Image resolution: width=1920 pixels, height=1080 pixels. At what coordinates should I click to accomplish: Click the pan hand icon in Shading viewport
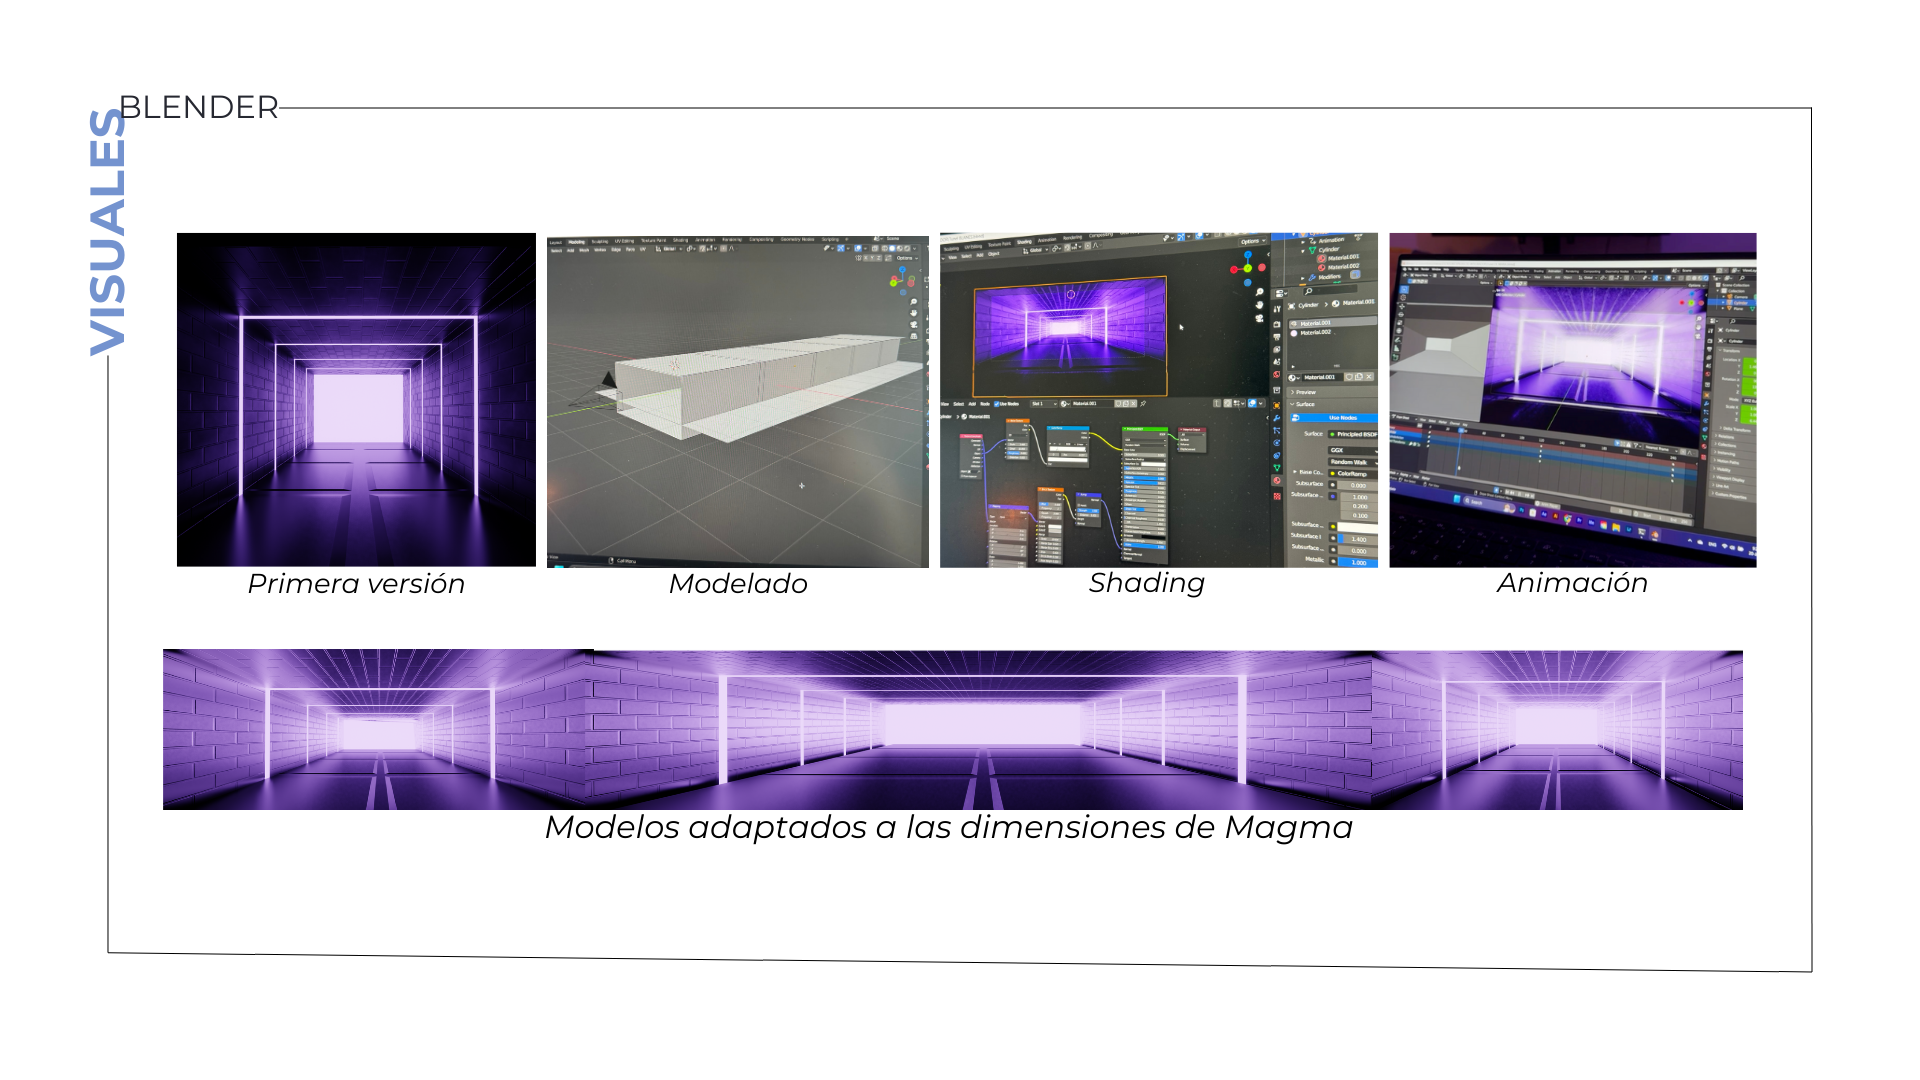(x=1259, y=305)
